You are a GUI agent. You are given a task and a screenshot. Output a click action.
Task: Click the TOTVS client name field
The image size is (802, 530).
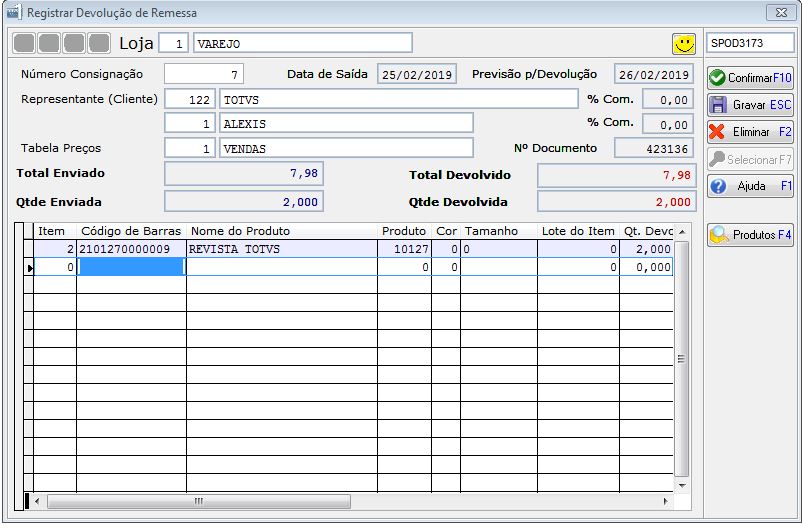tap(399, 99)
